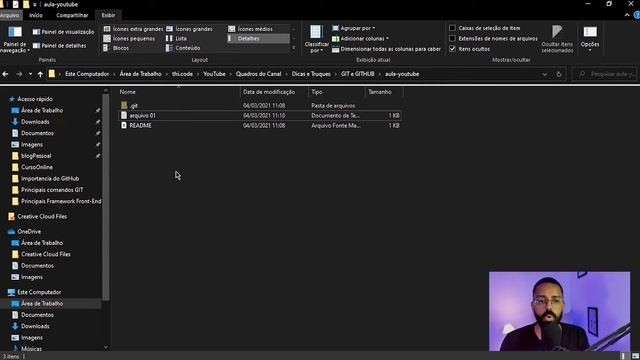Click Quadros do Canal breadcrumb

[x=258, y=74]
